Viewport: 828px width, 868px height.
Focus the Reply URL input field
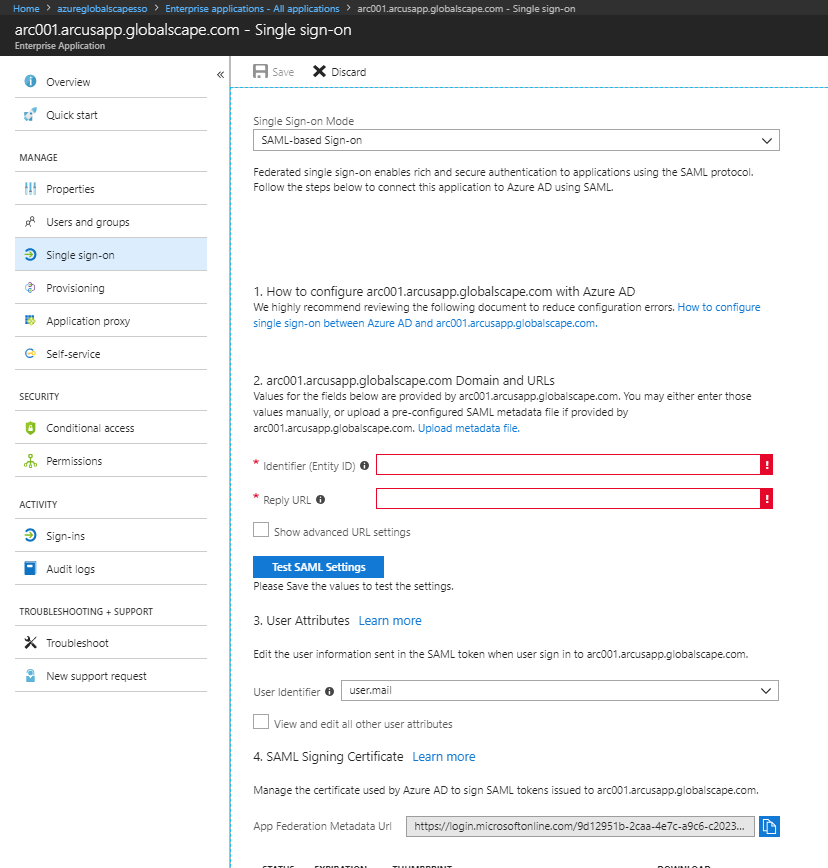568,499
